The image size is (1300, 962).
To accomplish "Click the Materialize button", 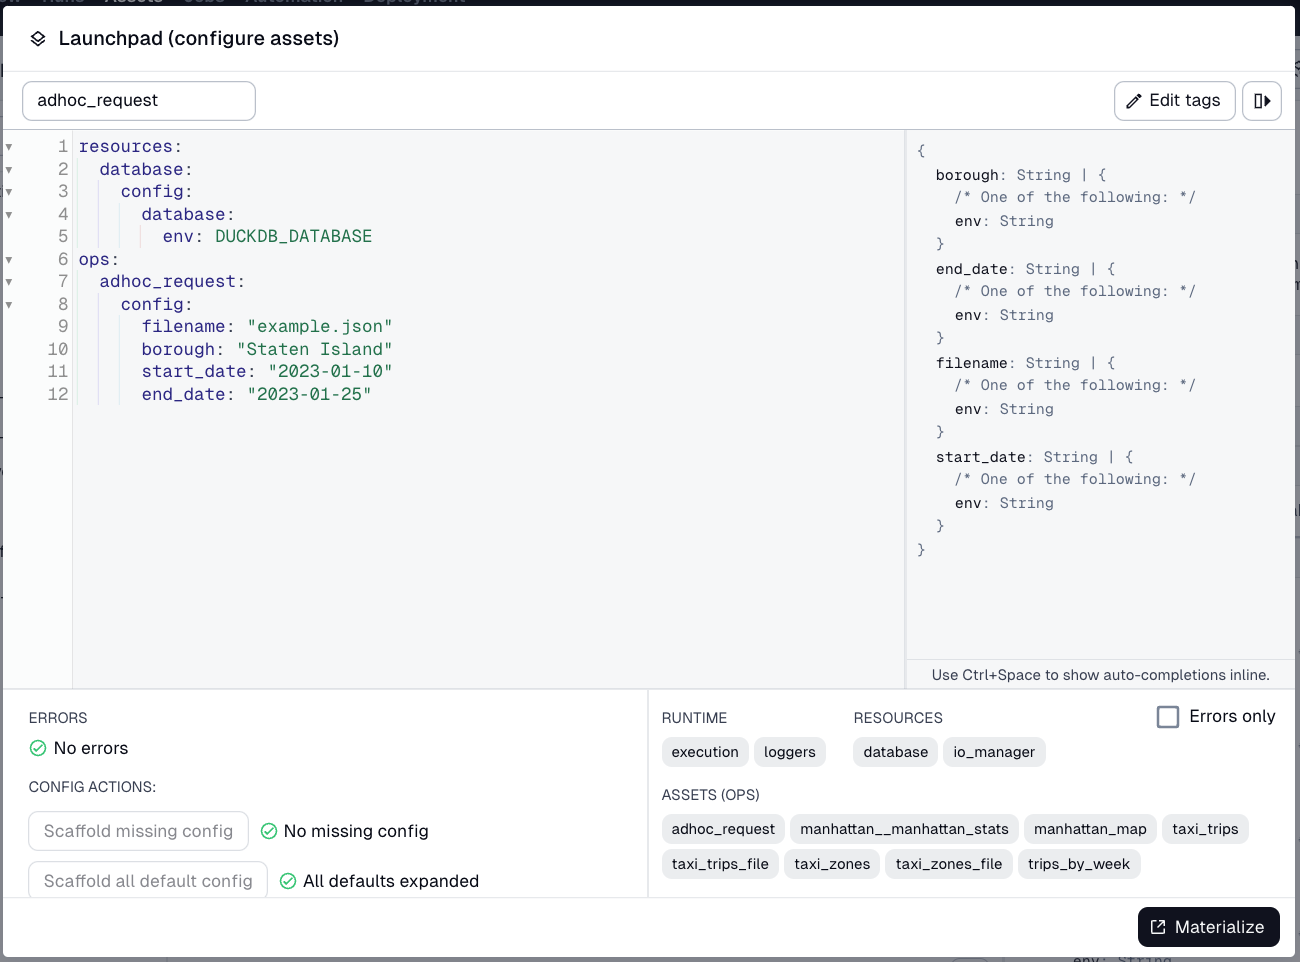I will (1208, 927).
